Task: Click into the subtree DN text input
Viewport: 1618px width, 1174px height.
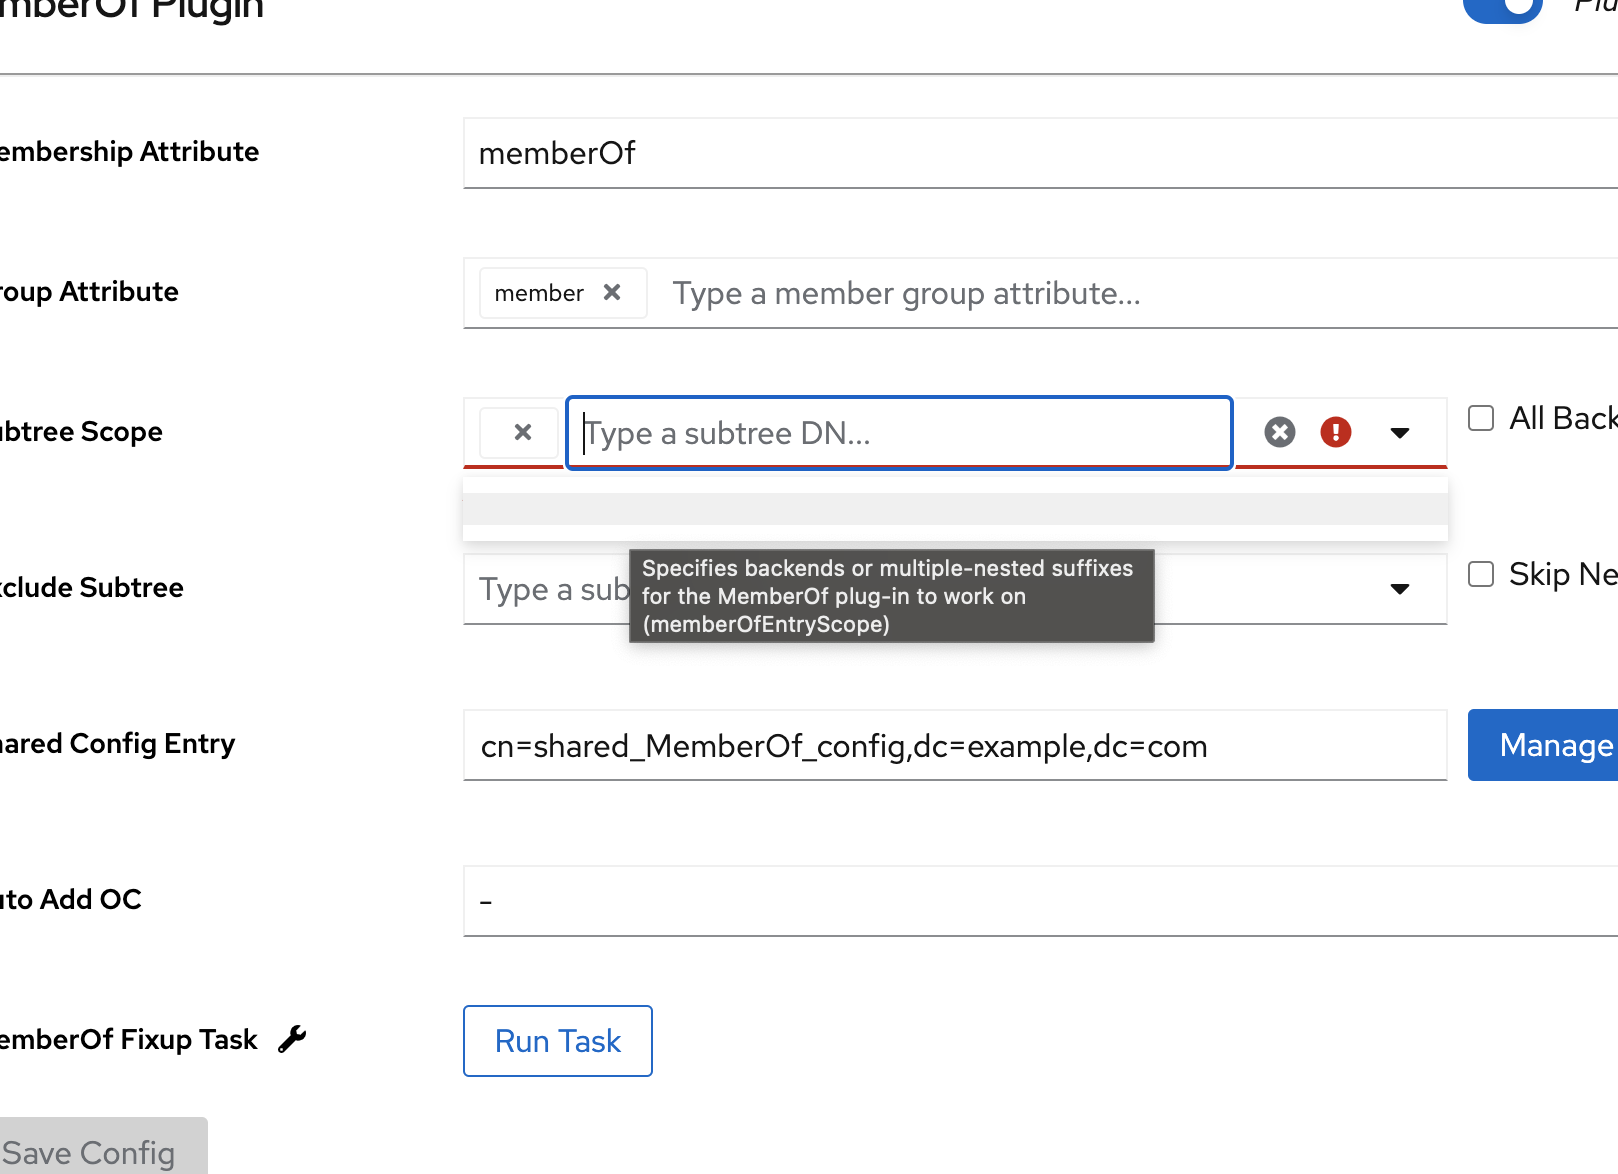Action: [x=898, y=433]
